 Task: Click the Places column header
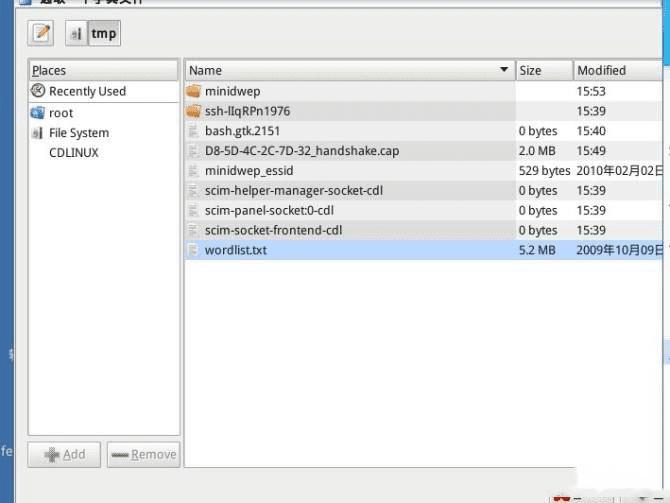click(x=103, y=71)
